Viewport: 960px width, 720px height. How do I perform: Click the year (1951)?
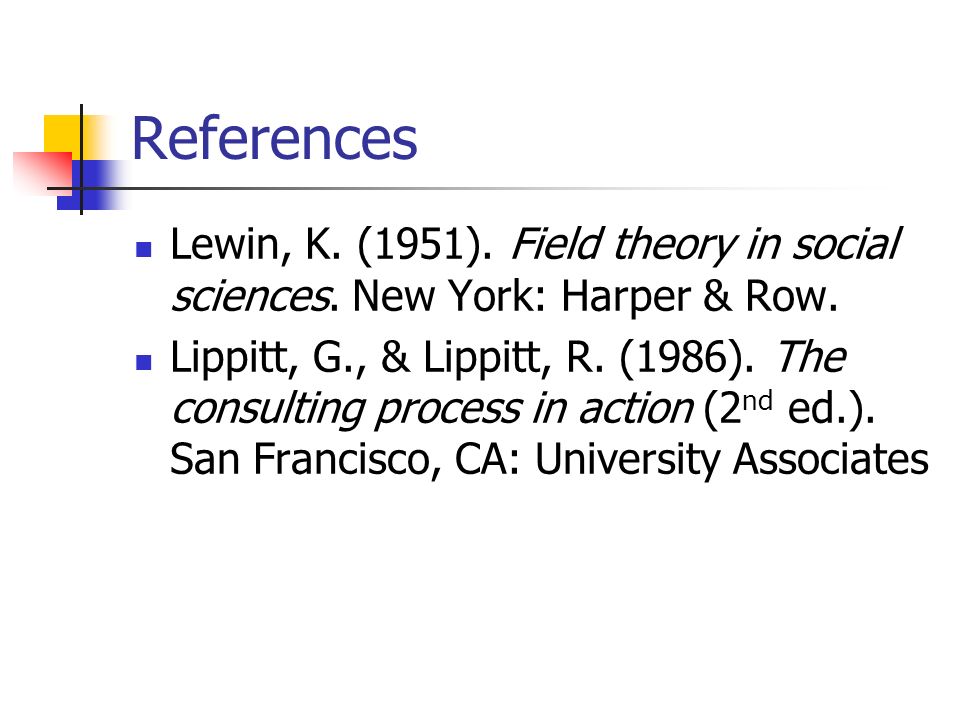tap(425, 246)
